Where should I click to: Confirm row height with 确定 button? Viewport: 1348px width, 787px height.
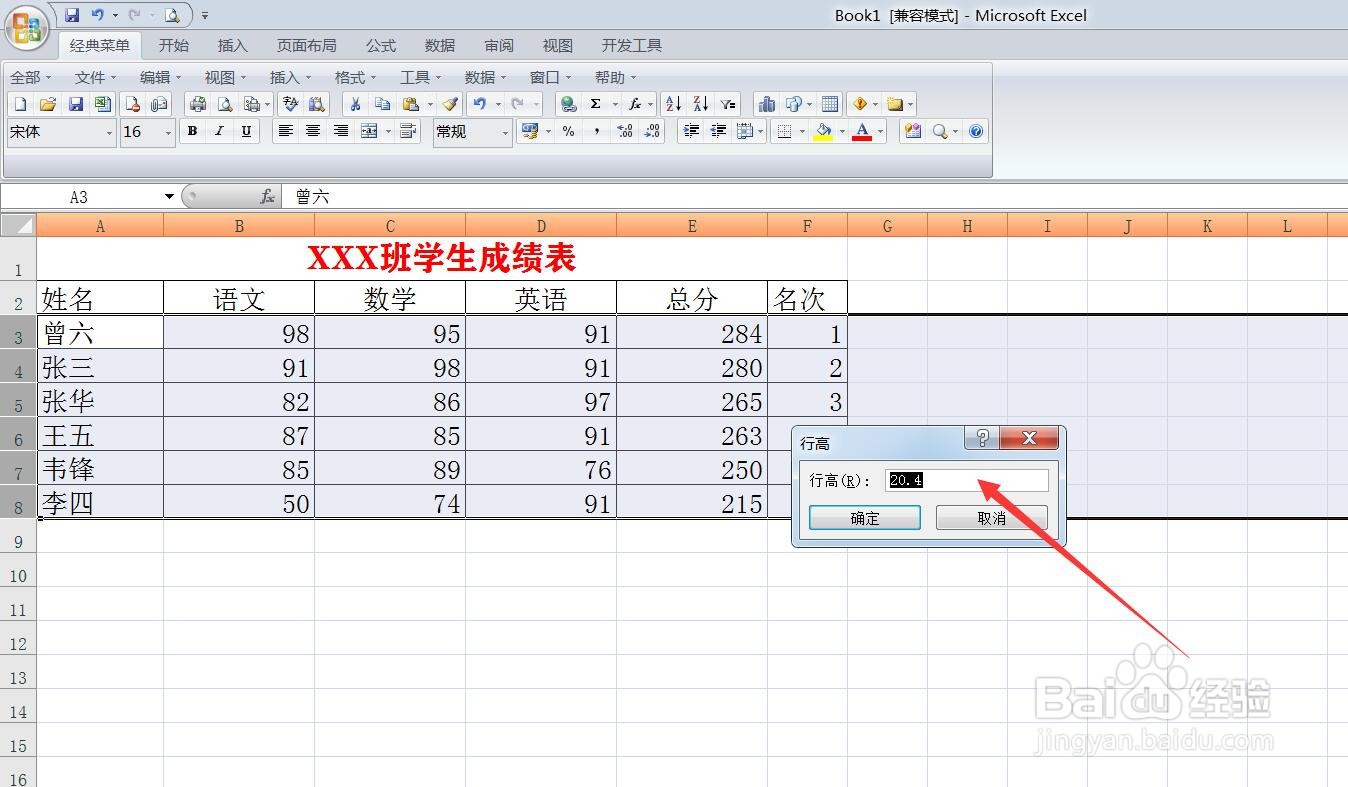[x=862, y=518]
